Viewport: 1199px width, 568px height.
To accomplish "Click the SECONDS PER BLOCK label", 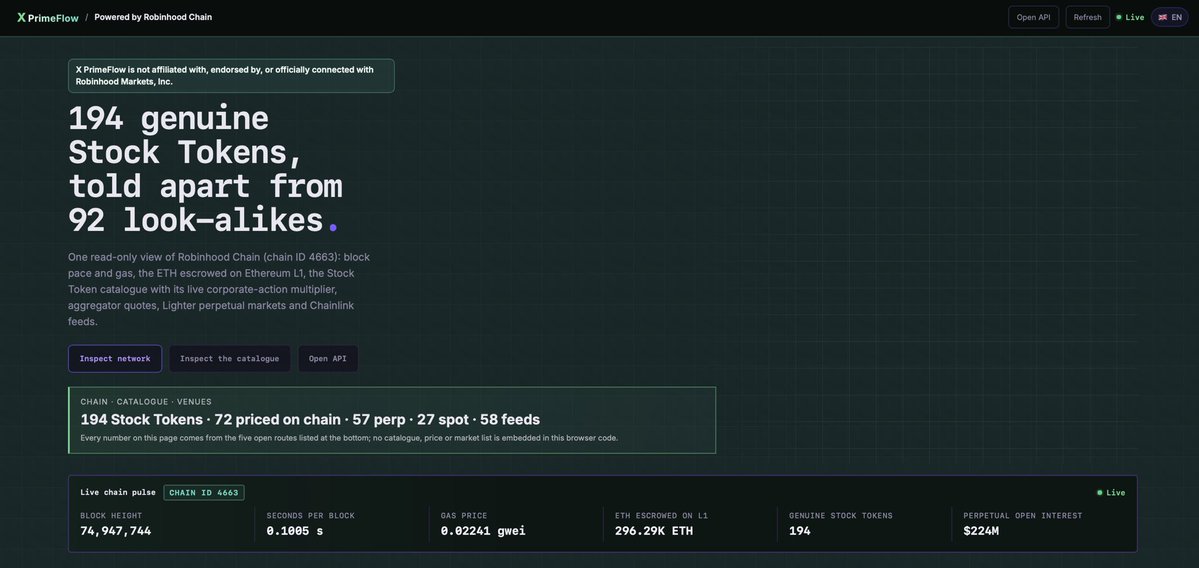I will [310, 516].
